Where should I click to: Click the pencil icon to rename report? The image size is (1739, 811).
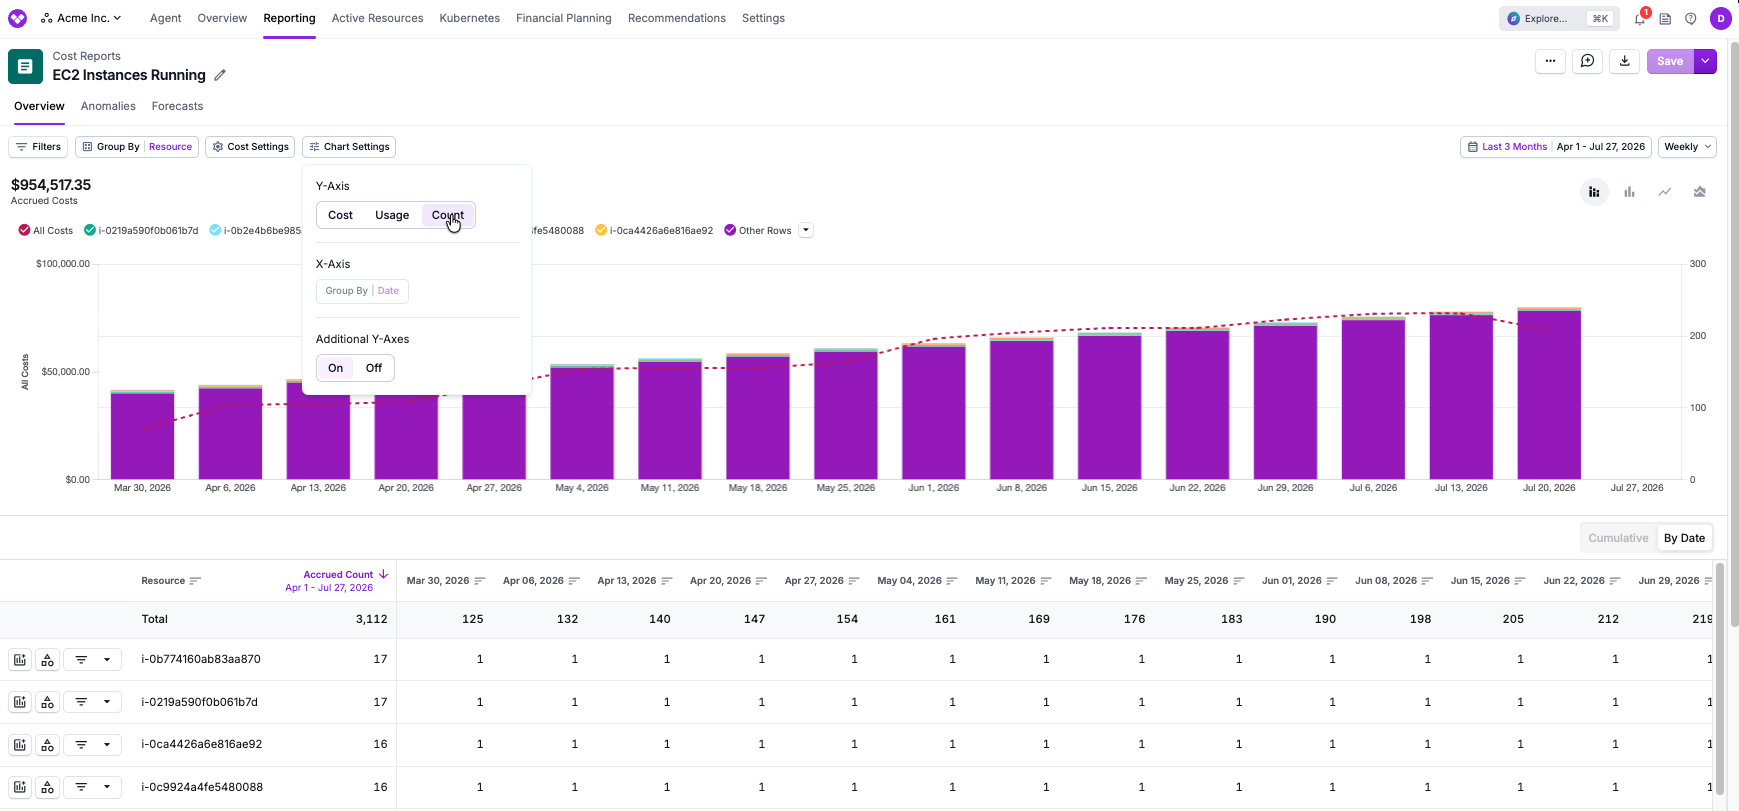(x=220, y=75)
